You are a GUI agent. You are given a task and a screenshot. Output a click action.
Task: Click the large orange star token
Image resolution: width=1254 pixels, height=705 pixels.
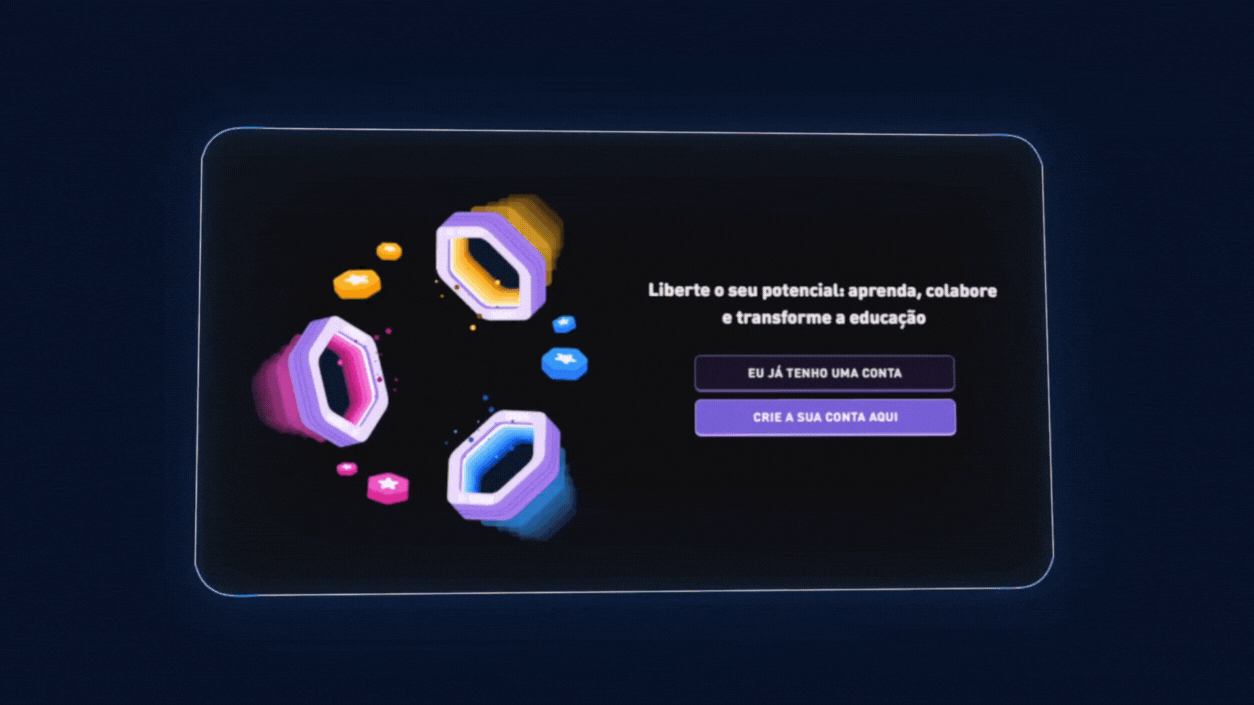pyautogui.click(x=357, y=284)
